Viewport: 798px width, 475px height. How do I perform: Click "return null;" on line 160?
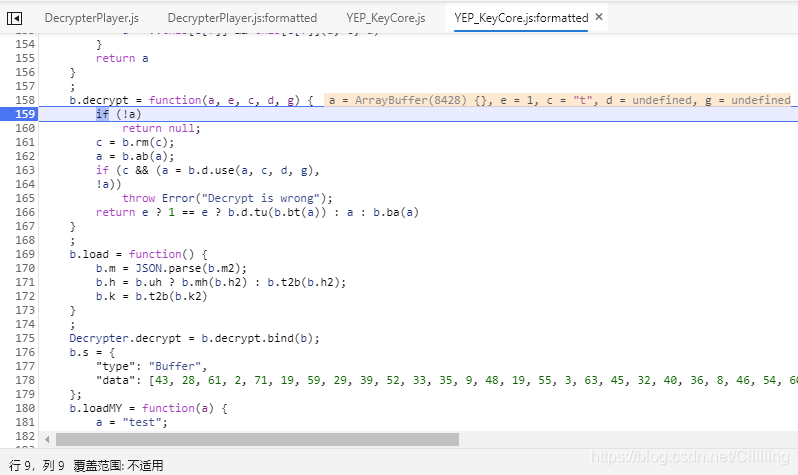(161, 128)
